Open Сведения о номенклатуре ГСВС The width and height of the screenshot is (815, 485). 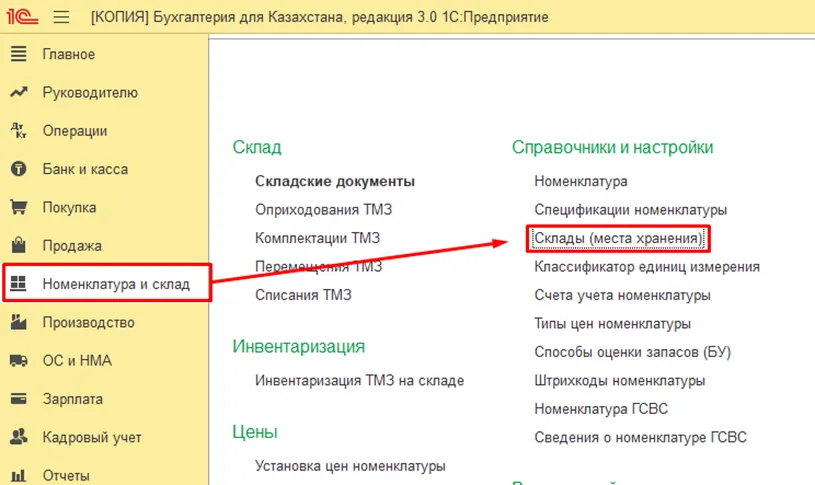pyautogui.click(x=640, y=438)
